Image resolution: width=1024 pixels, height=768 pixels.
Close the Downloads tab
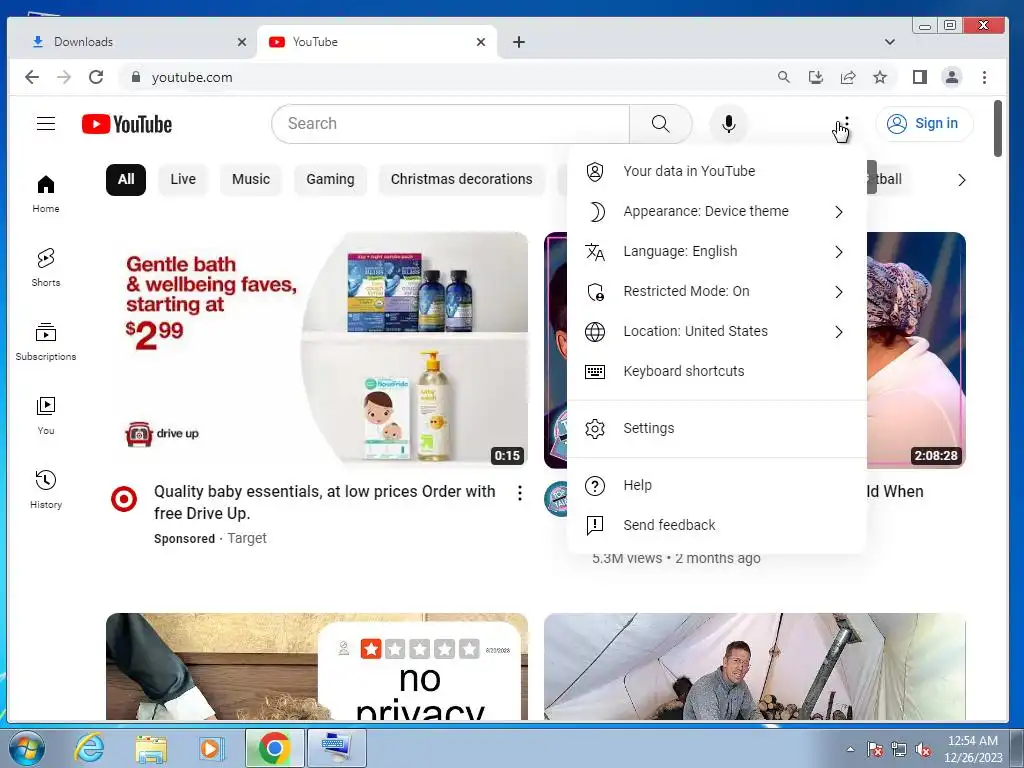coord(242,42)
